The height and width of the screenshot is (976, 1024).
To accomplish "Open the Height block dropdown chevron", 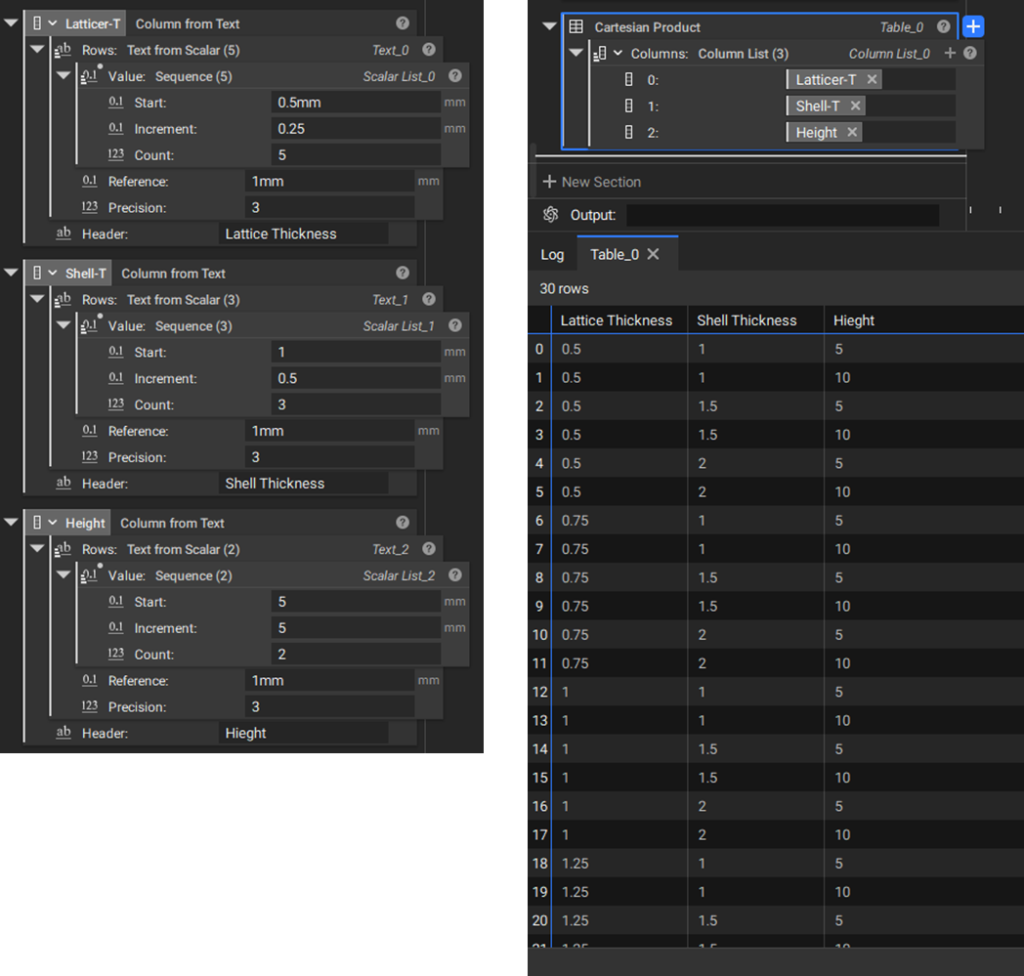I will click(x=52, y=523).
